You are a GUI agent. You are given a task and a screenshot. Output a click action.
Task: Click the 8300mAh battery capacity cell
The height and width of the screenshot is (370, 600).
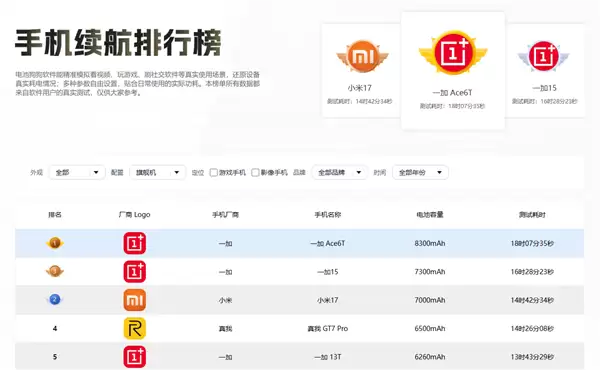430,243
